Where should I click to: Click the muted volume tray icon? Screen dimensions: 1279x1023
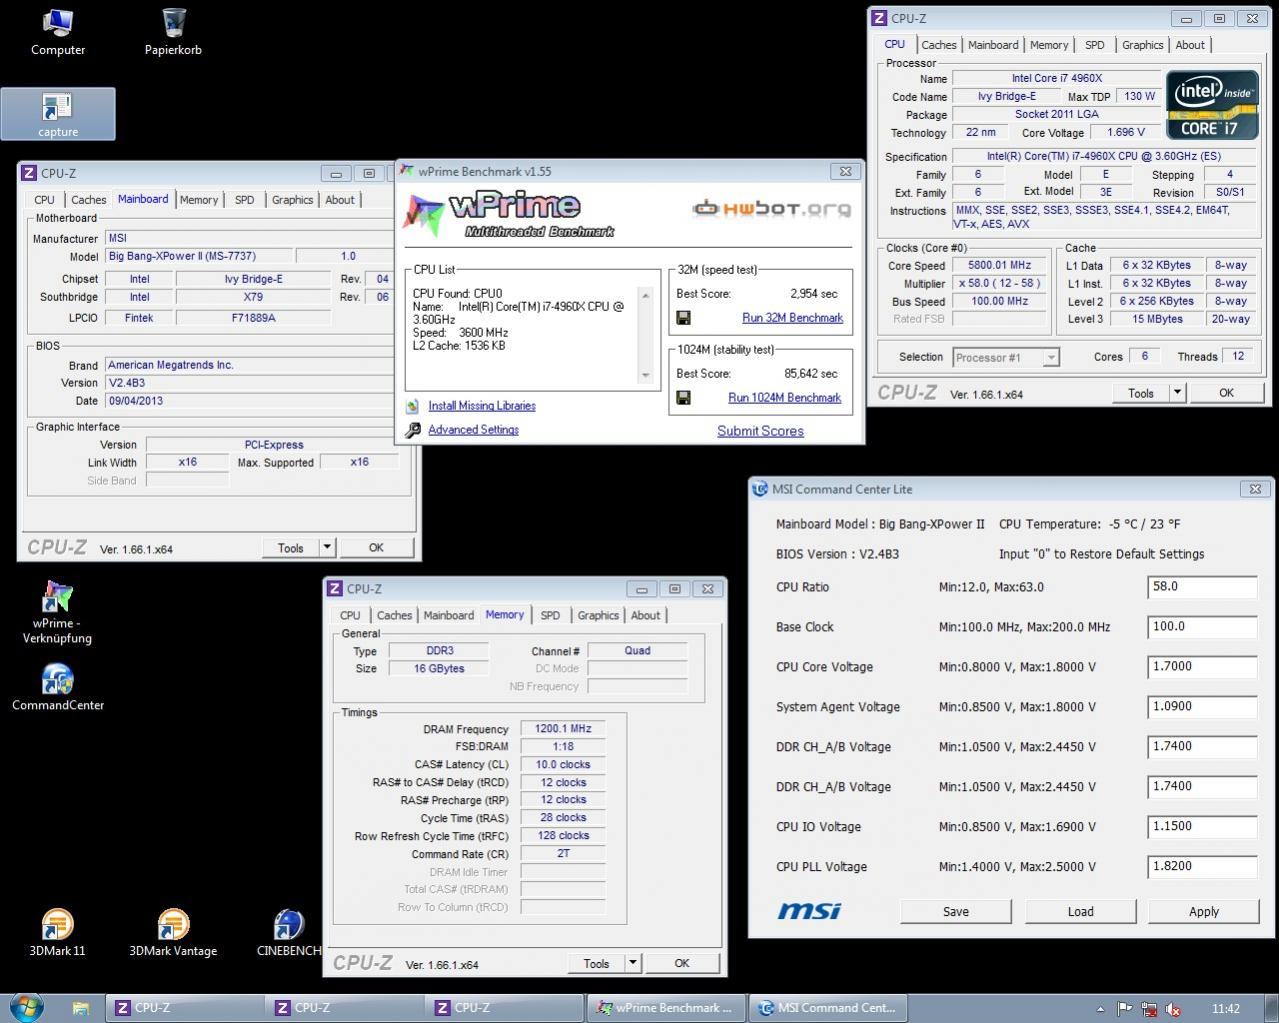1174,1009
